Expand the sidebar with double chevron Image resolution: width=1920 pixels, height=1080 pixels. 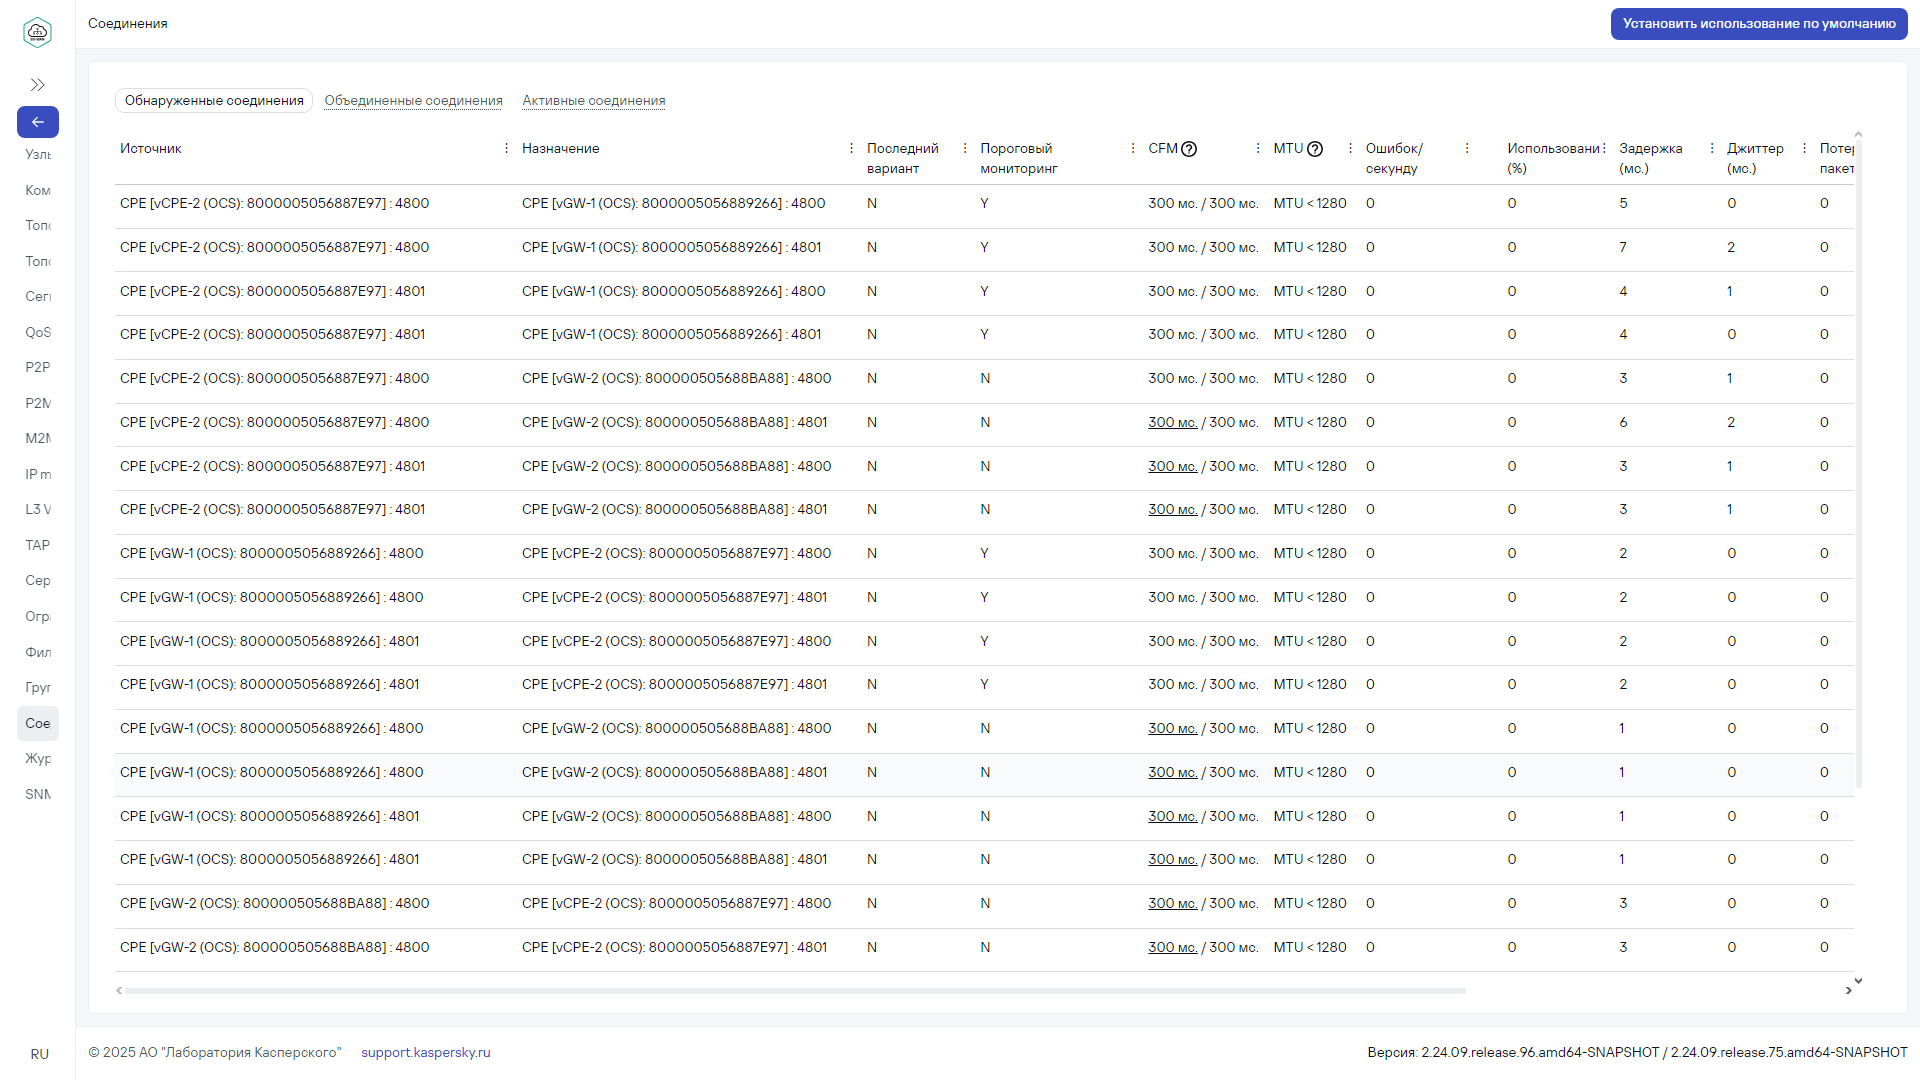[x=37, y=85]
